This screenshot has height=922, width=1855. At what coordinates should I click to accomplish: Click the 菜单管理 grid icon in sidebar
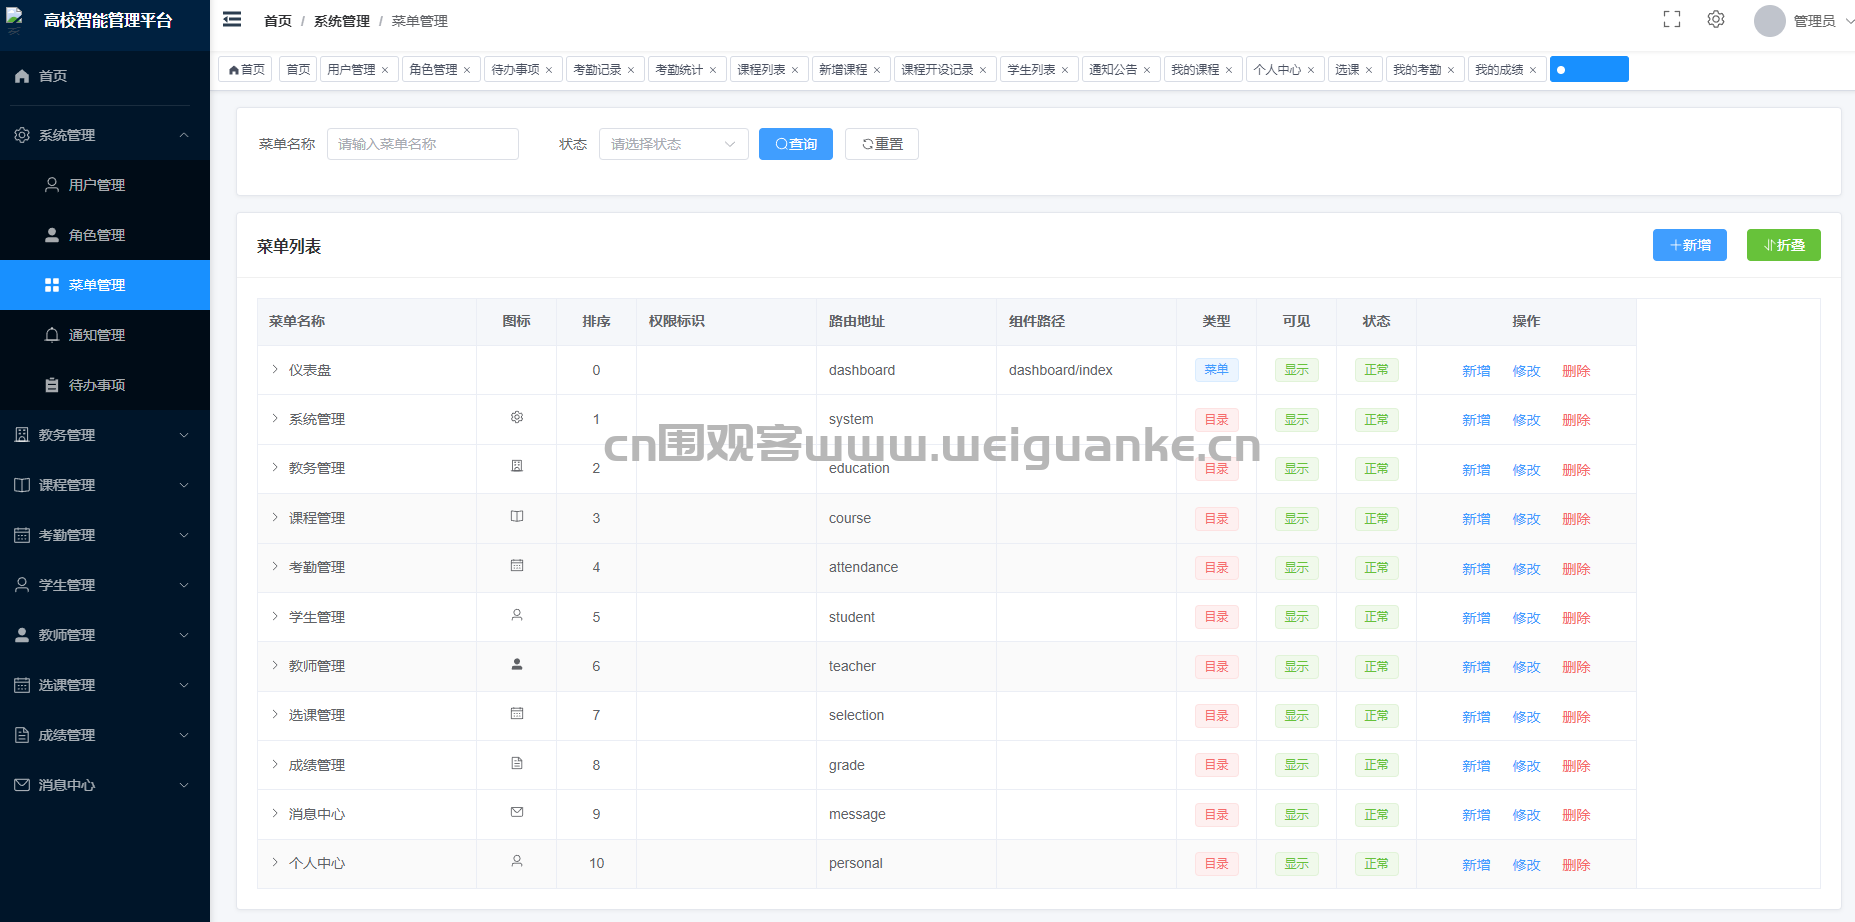point(52,284)
